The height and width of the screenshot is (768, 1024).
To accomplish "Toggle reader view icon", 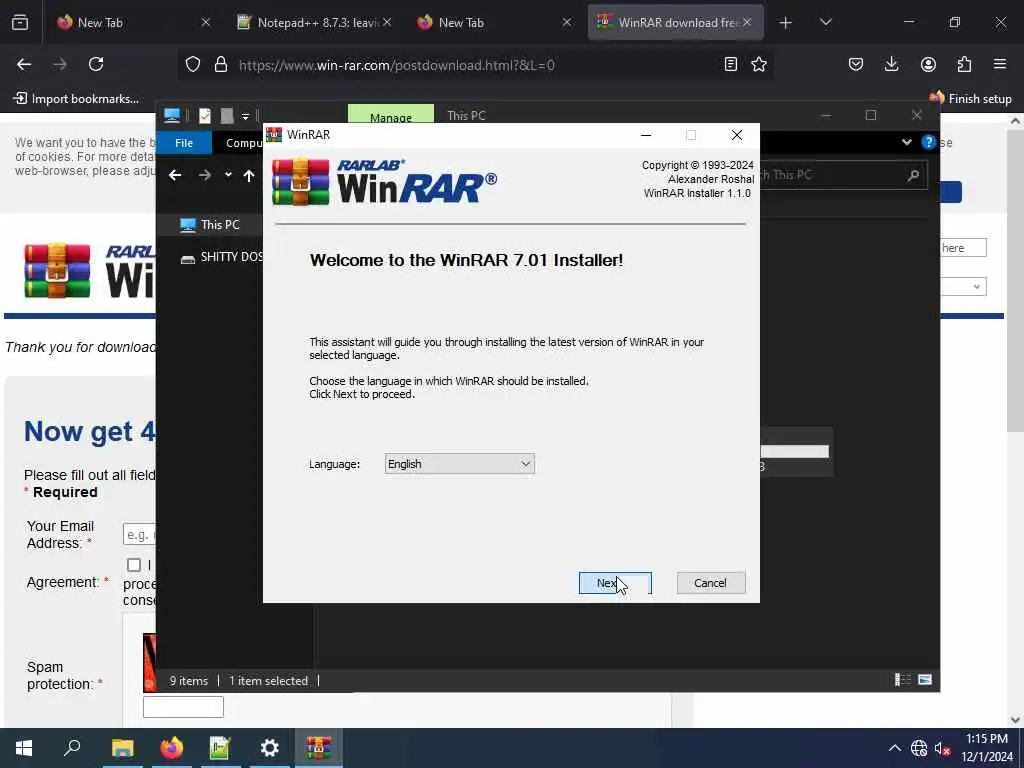I will [731, 64].
